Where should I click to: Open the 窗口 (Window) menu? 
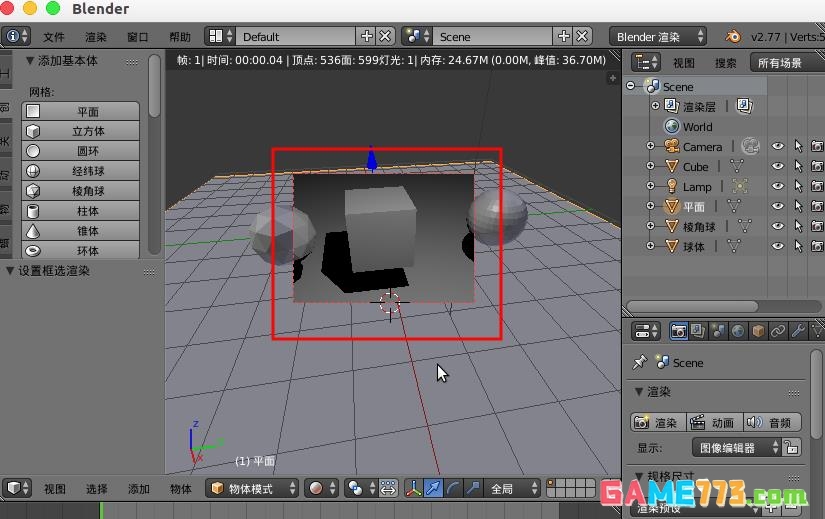tap(138, 37)
